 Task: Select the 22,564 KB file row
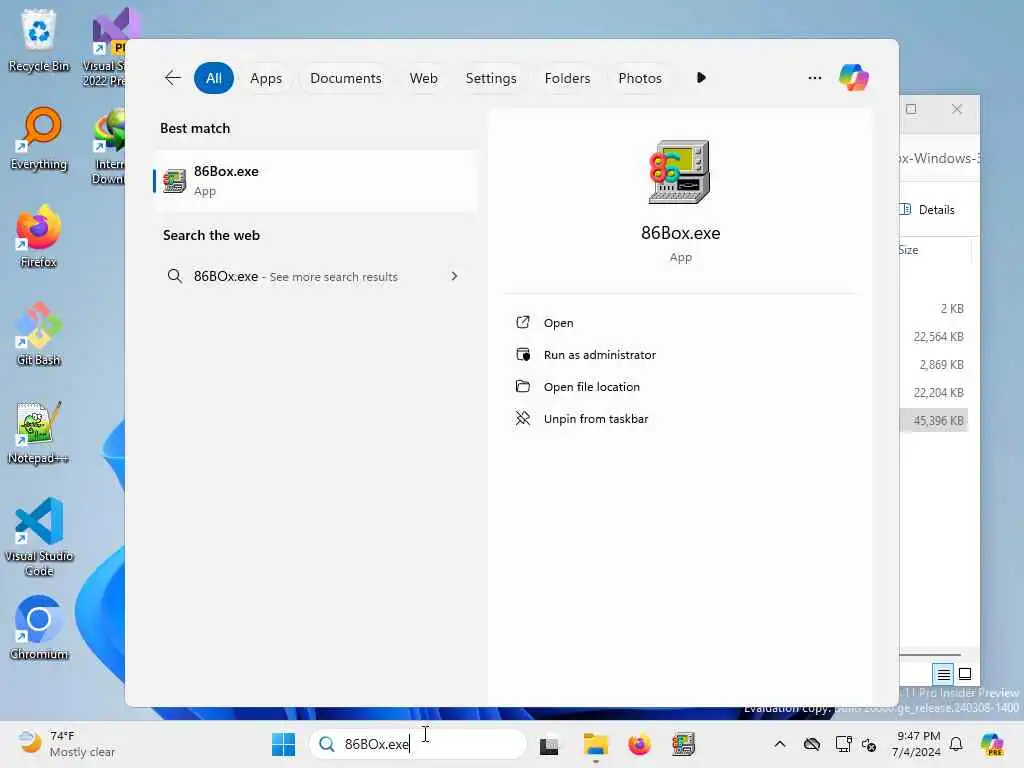pyautogui.click(x=934, y=336)
